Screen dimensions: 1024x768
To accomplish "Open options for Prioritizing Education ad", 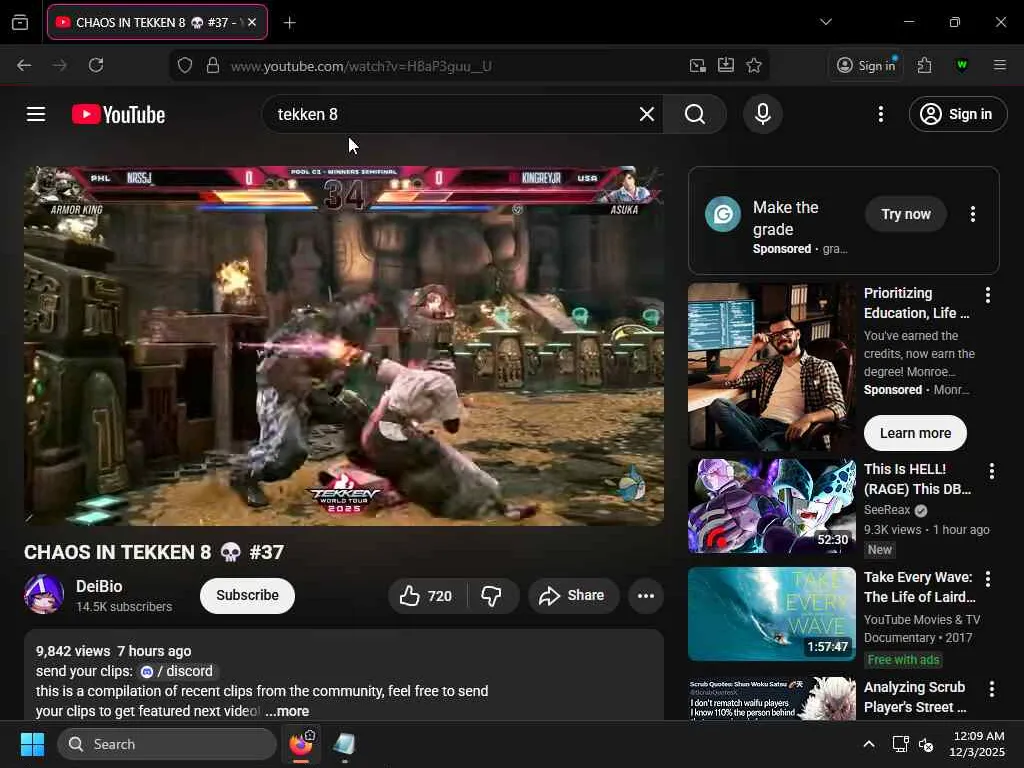I will coord(987,295).
